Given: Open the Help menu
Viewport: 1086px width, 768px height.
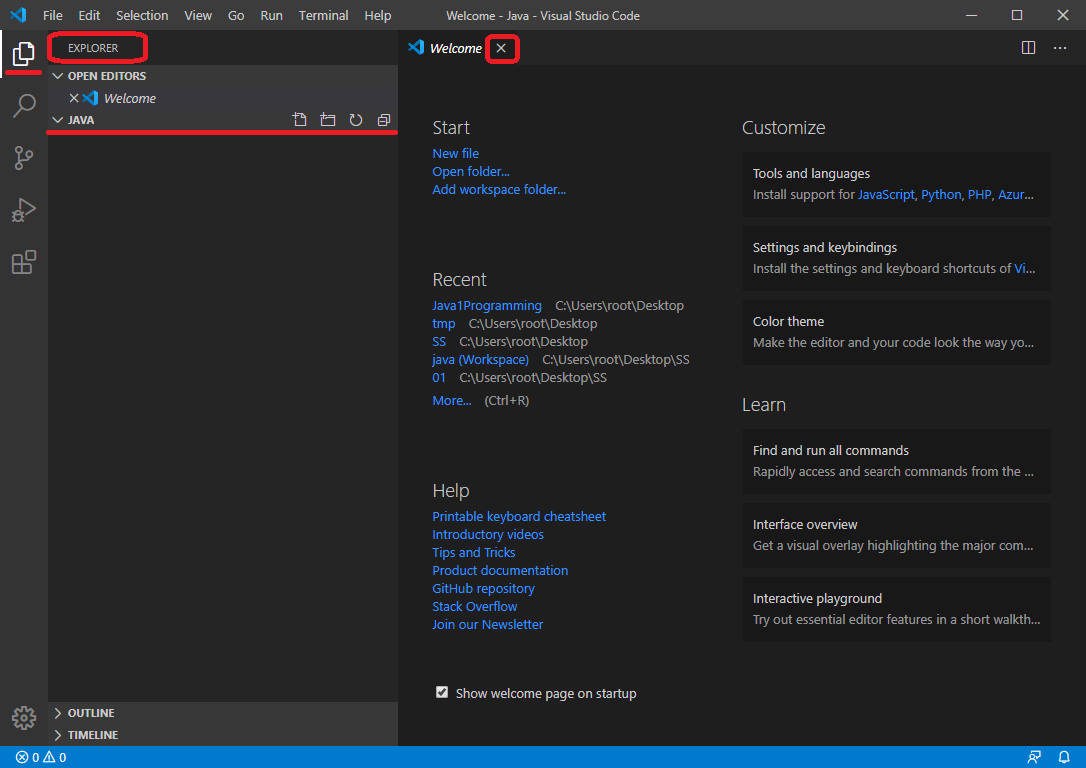Looking at the screenshot, I should pyautogui.click(x=378, y=15).
